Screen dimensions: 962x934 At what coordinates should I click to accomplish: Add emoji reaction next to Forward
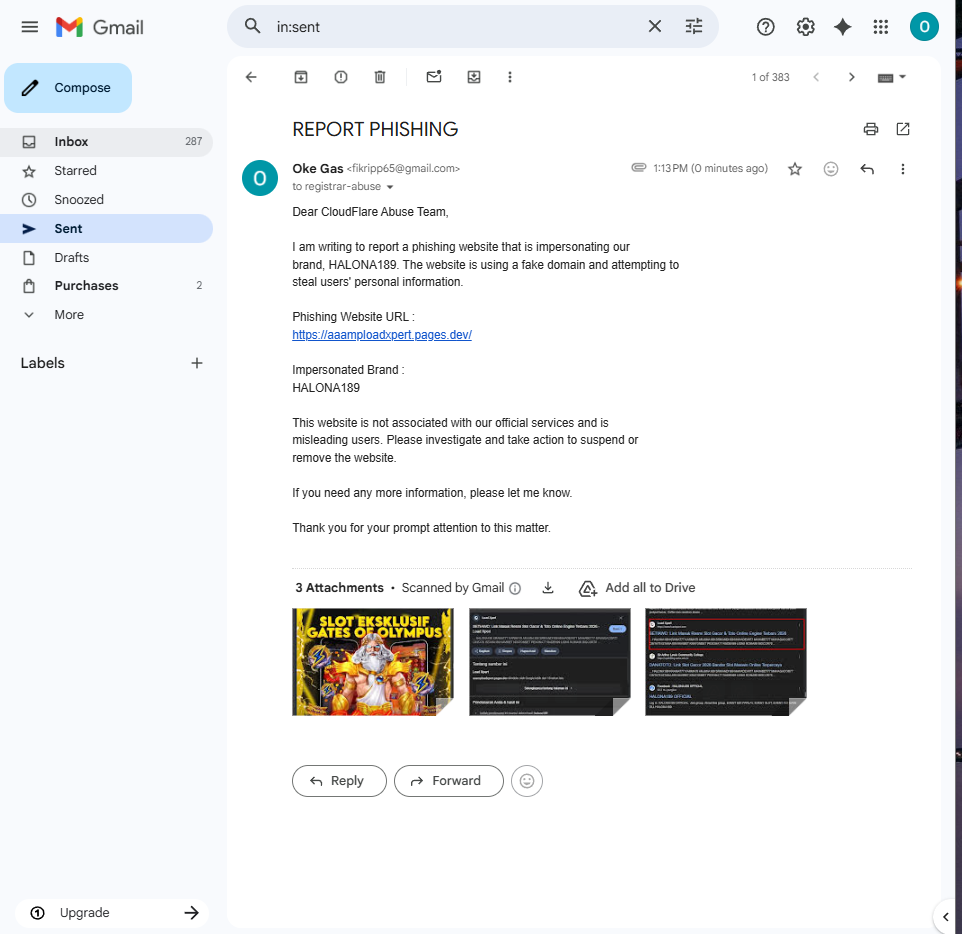pos(526,781)
